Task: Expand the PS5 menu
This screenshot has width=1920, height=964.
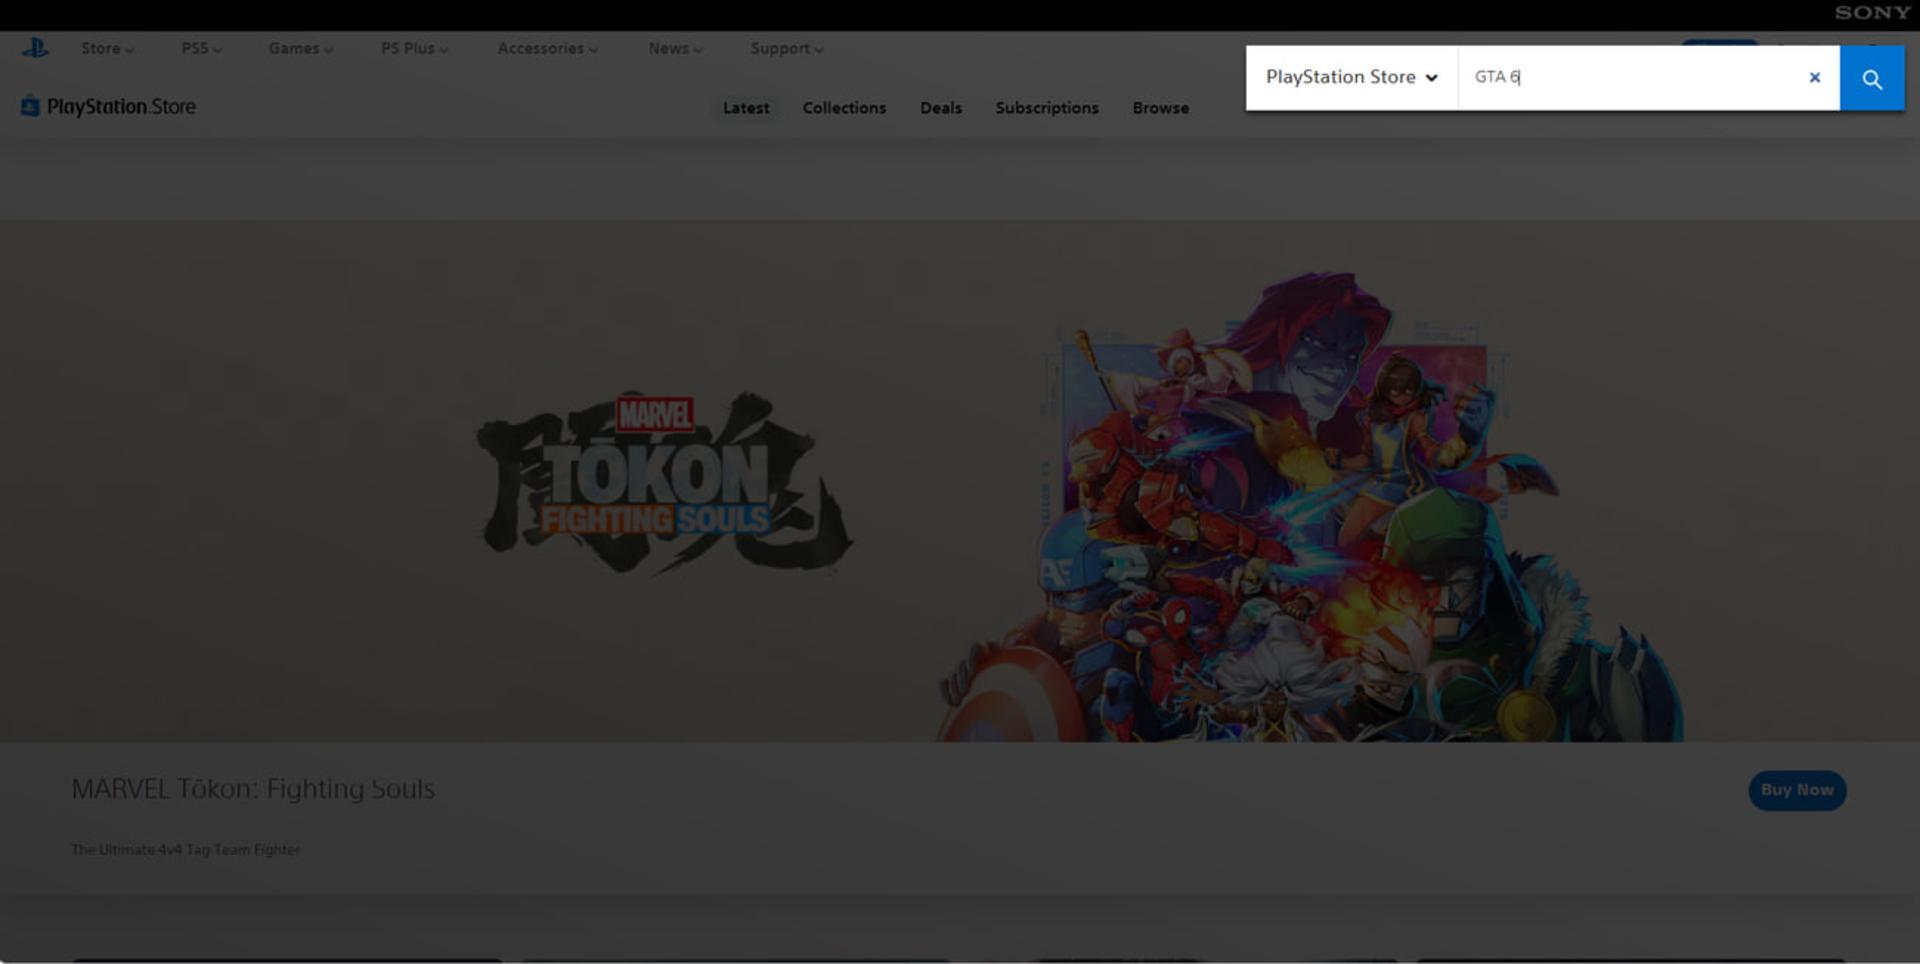Action: pos(201,48)
